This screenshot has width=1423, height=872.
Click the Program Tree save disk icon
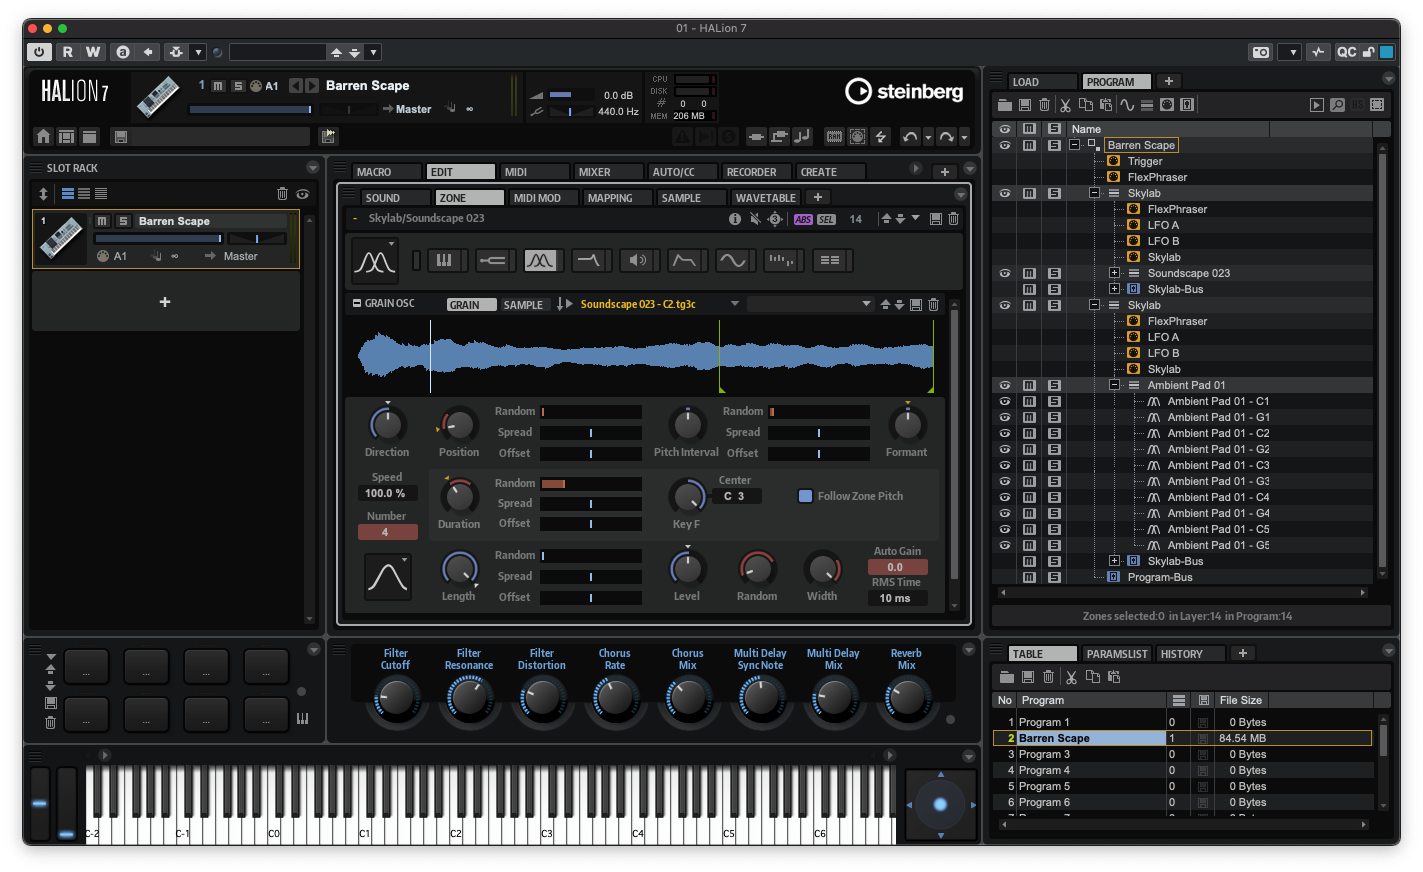(x=1025, y=105)
